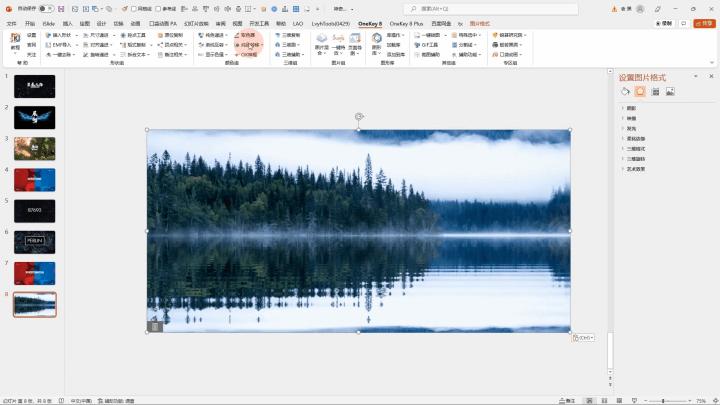This screenshot has height=405, width=720.
Task: Expand the 发光 glow section
Action: (631, 129)
